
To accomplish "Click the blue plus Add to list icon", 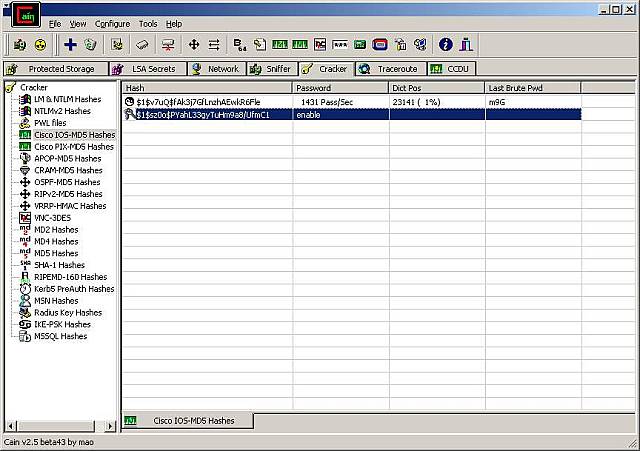I will click(70, 44).
